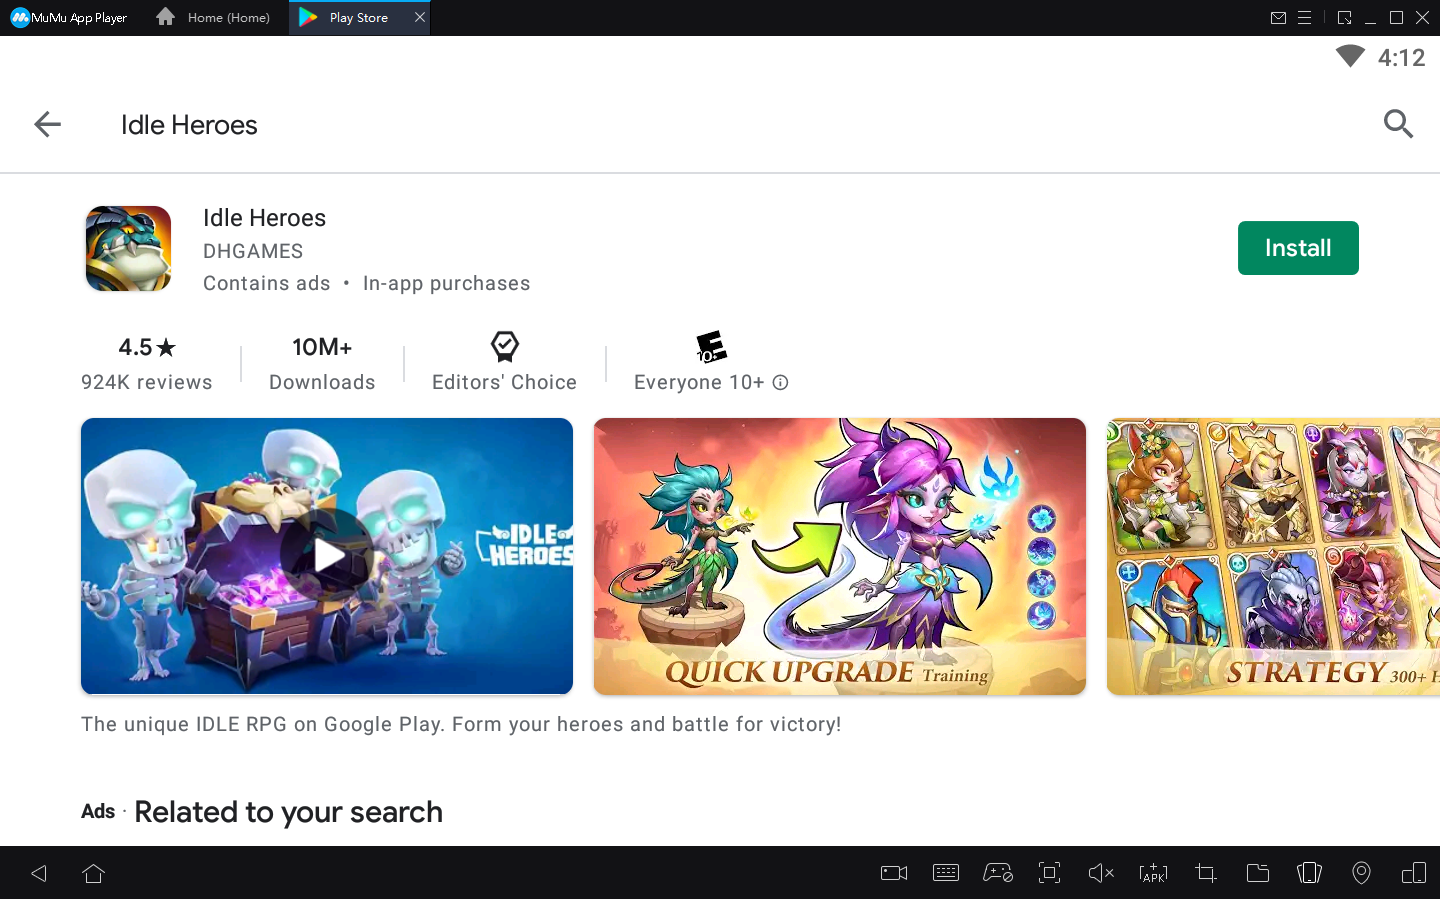This screenshot has width=1440, height=899.
Task: Open multi-window instance manager
Action: [x=1414, y=873]
